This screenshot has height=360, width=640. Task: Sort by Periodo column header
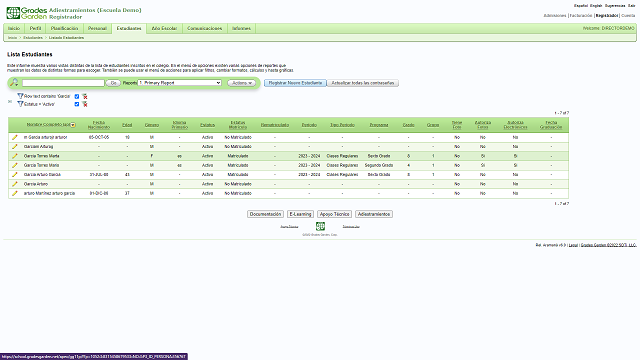coord(309,125)
